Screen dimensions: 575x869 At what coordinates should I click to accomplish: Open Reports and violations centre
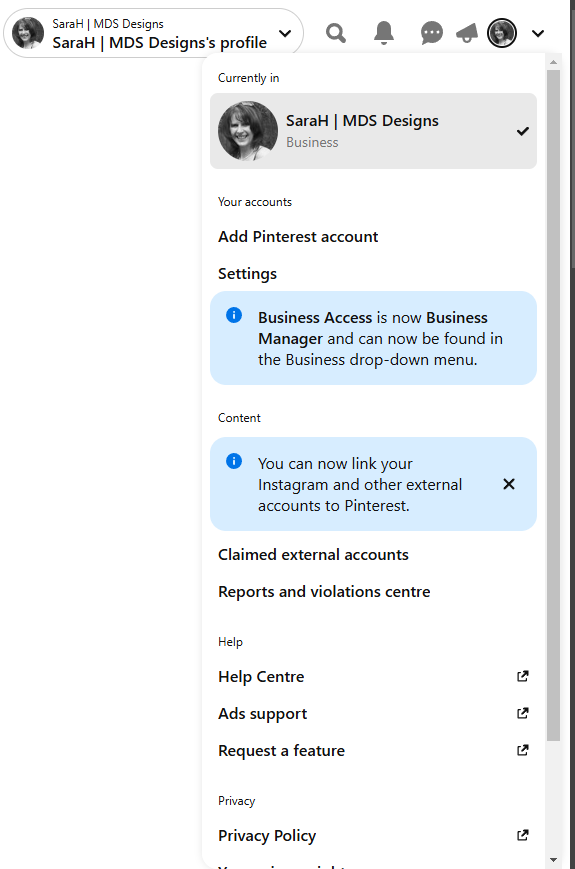(324, 592)
